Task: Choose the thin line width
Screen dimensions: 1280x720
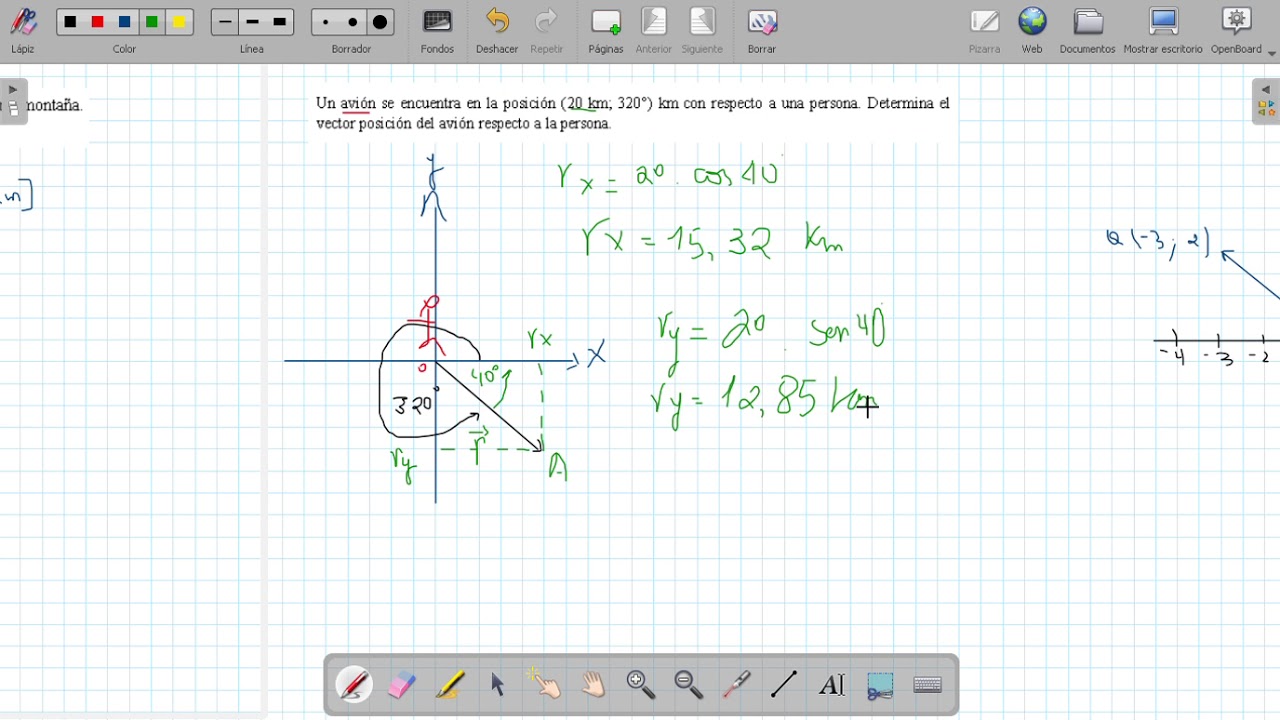Action: [x=225, y=22]
